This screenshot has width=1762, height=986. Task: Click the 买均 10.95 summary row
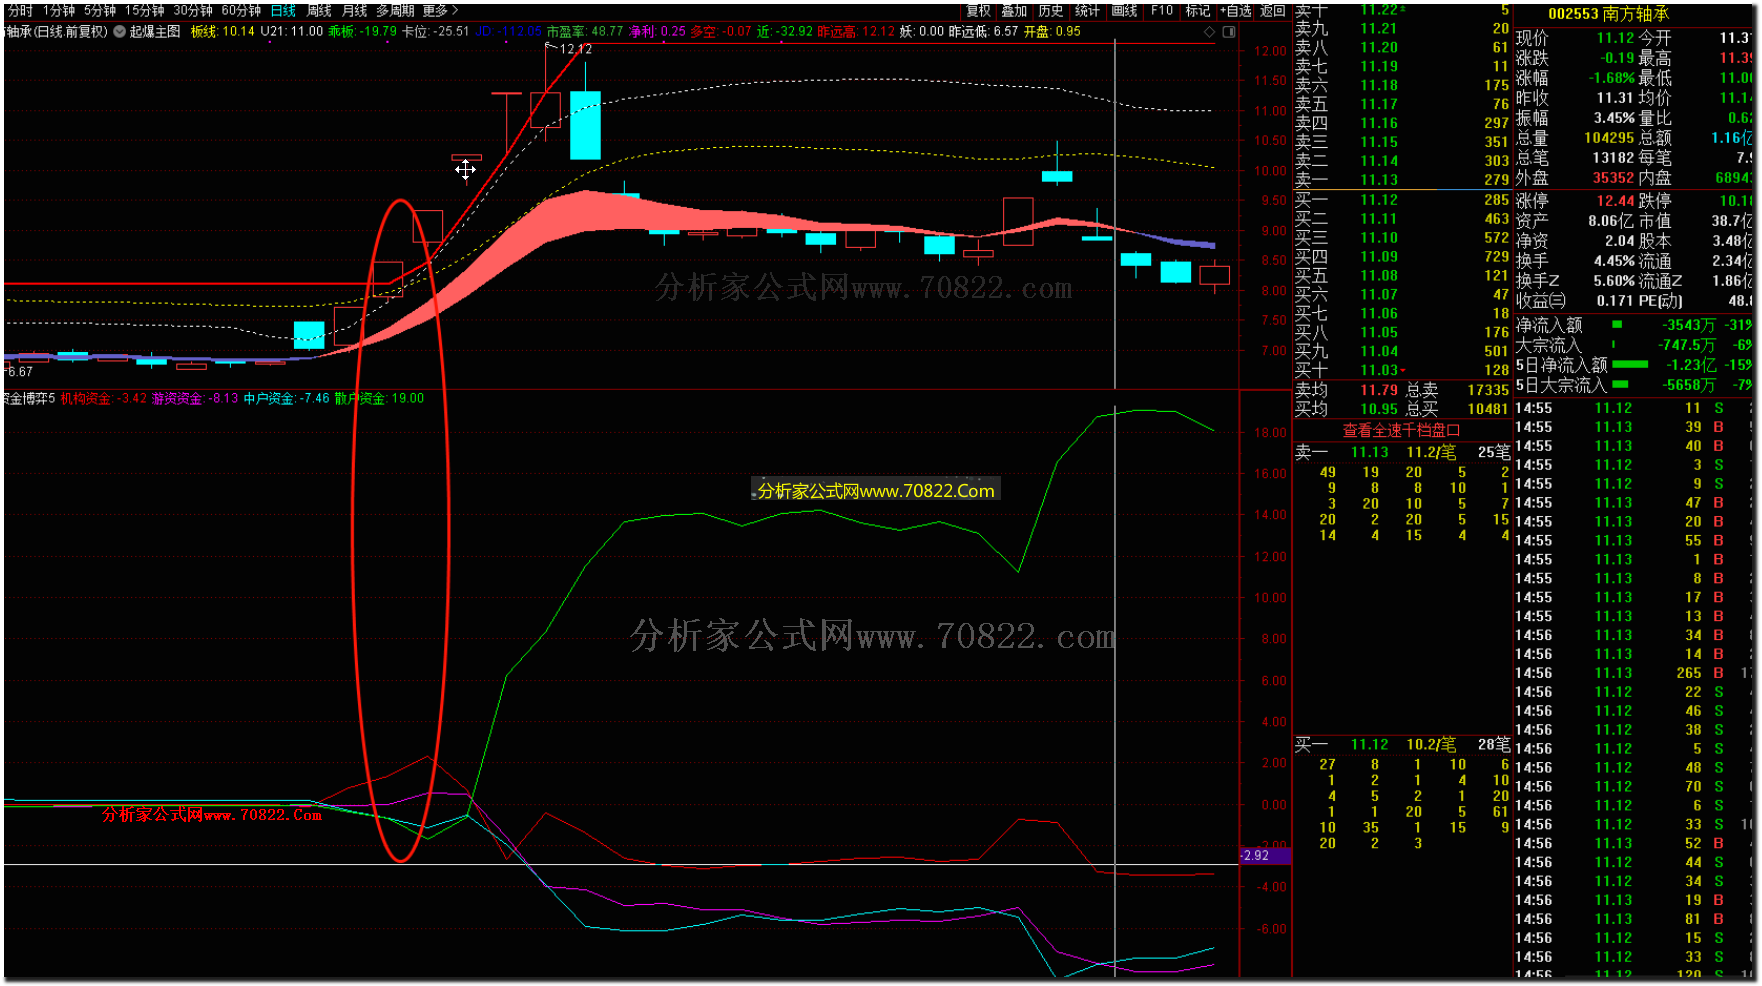[1402, 409]
